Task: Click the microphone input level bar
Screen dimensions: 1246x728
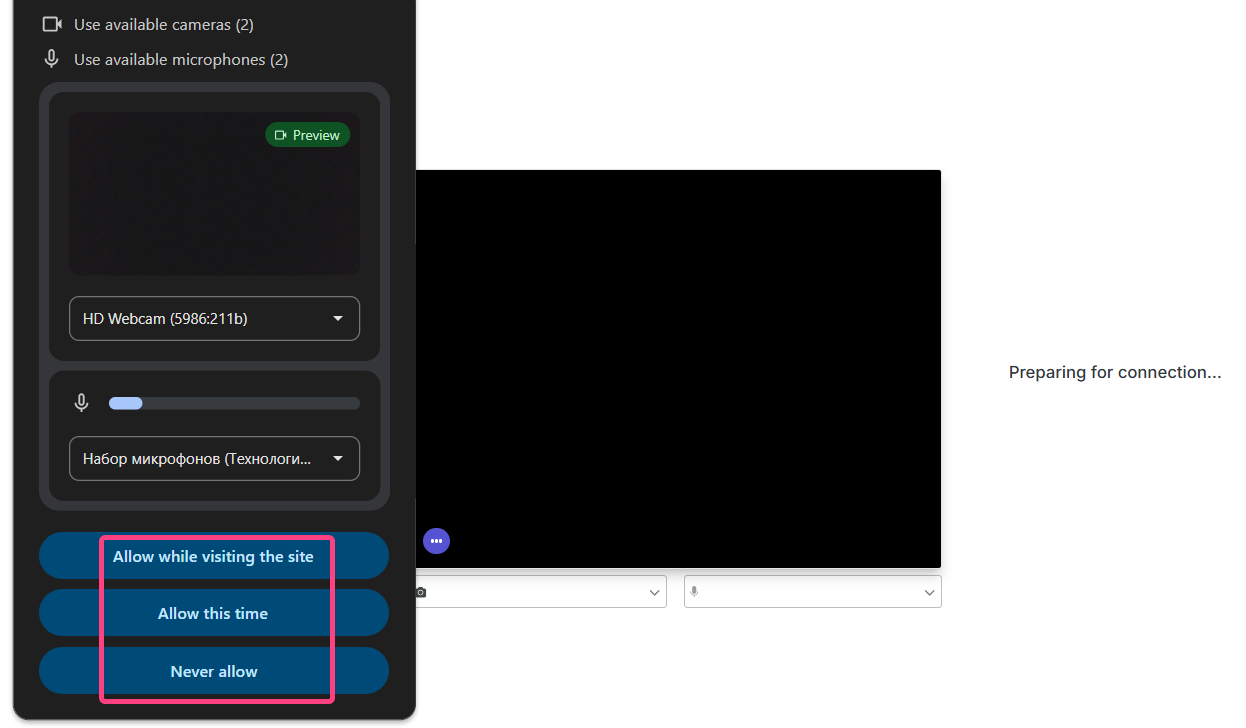Action: 234,403
